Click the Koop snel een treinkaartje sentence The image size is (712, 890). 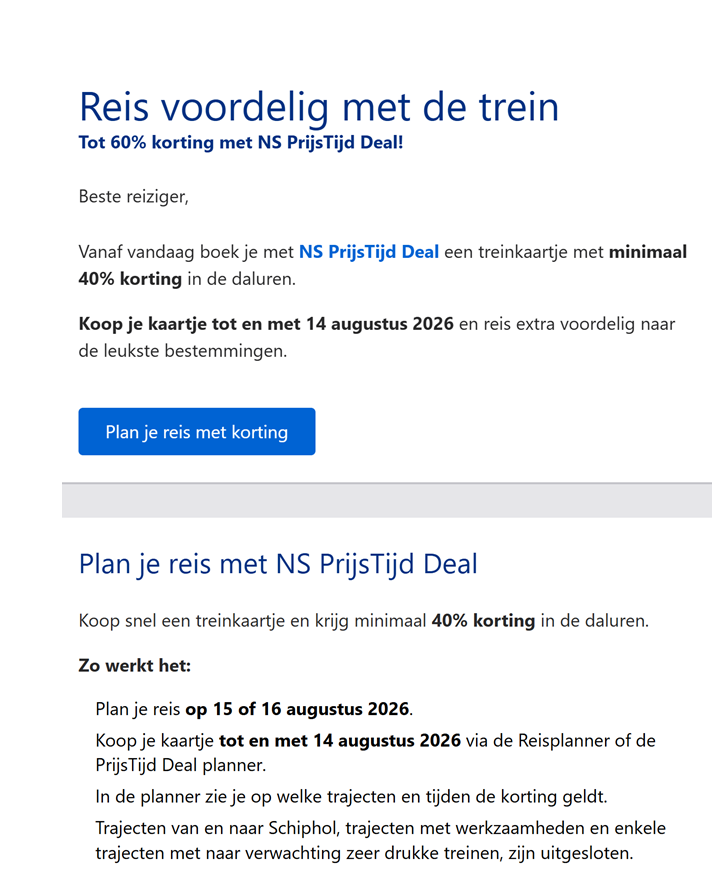[x=363, y=620]
